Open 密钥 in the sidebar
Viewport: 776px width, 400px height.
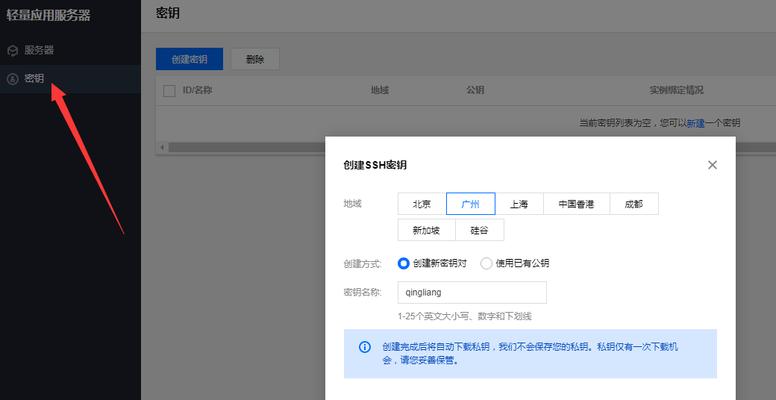coord(70,79)
